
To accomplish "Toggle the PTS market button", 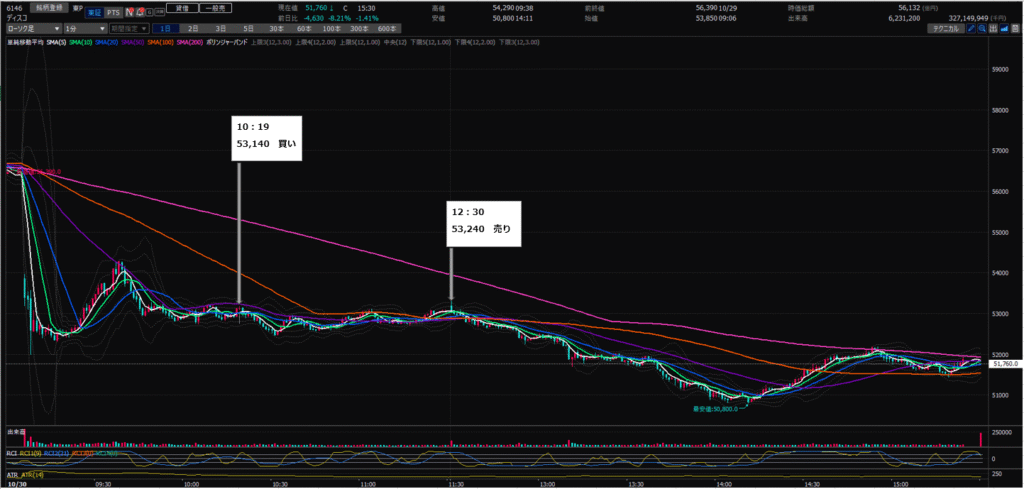I will click(x=114, y=12).
